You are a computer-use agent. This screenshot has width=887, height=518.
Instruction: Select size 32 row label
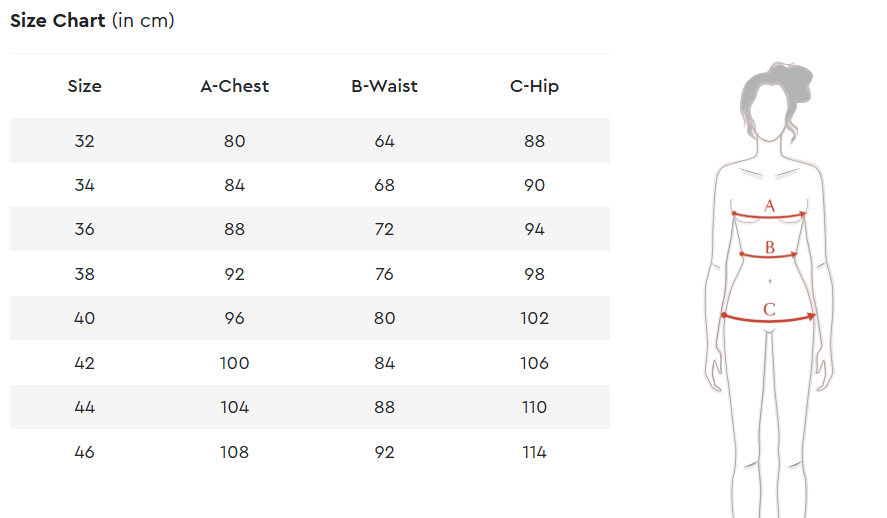click(84, 141)
